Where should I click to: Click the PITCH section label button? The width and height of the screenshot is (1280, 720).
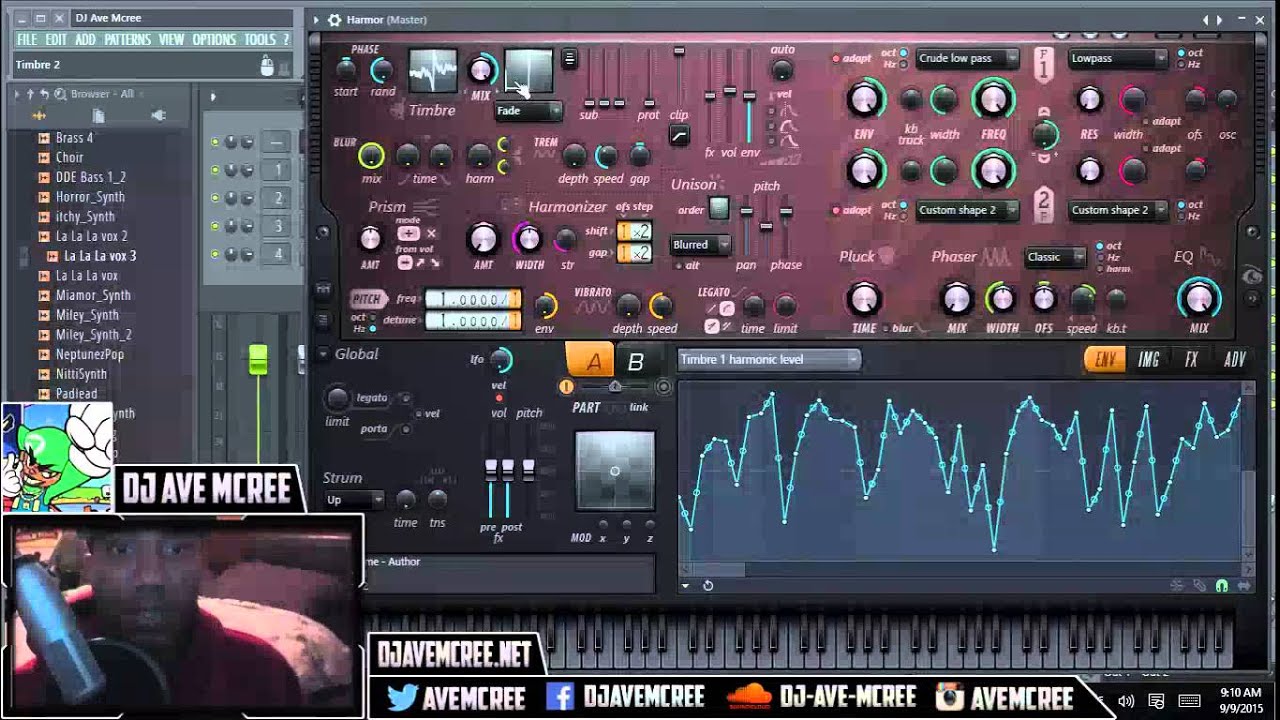coord(368,299)
